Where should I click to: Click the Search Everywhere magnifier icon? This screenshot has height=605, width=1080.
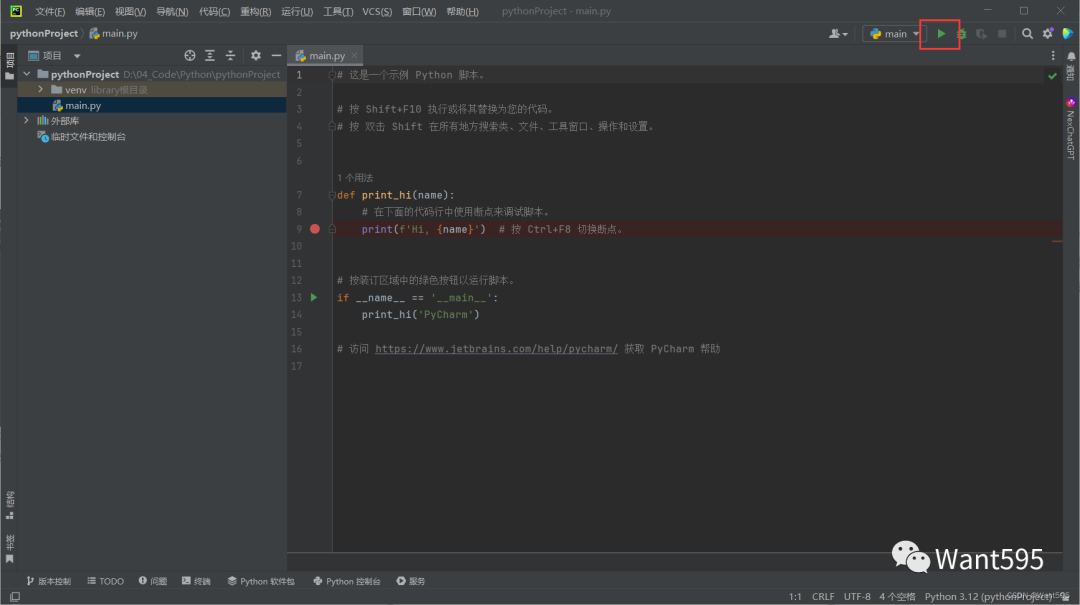click(x=1027, y=34)
